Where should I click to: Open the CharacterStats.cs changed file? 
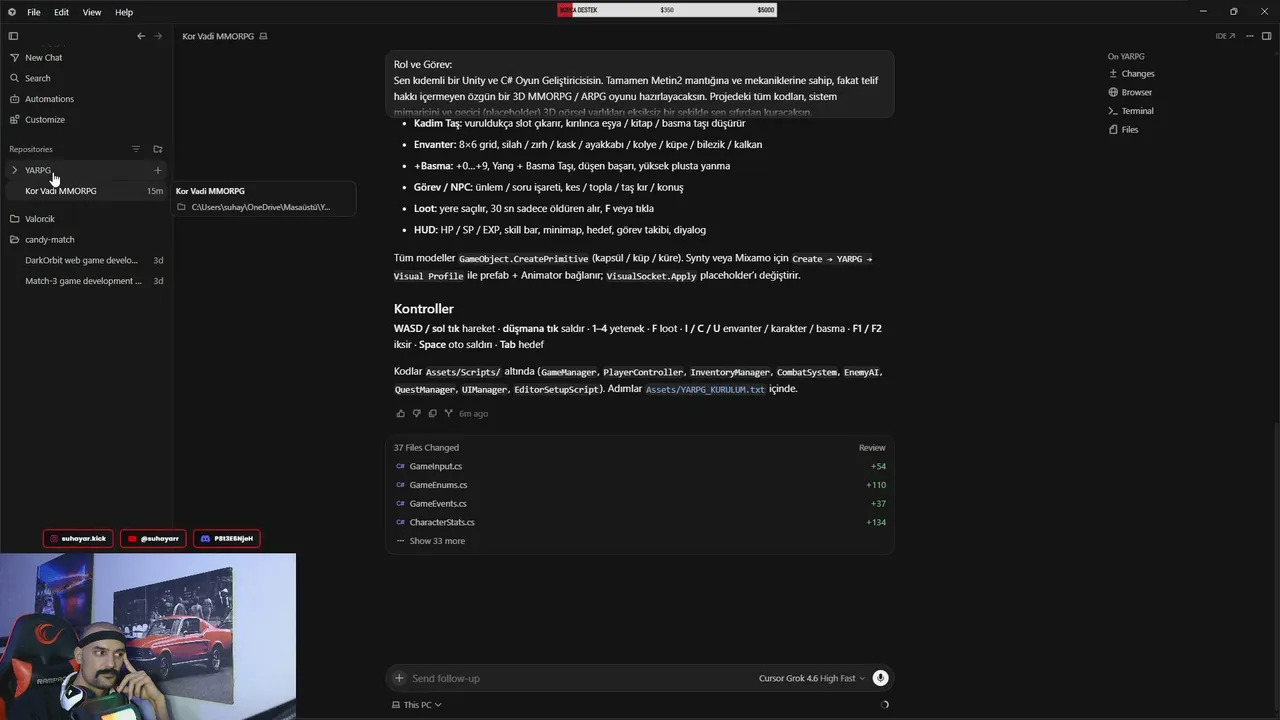(640, 522)
